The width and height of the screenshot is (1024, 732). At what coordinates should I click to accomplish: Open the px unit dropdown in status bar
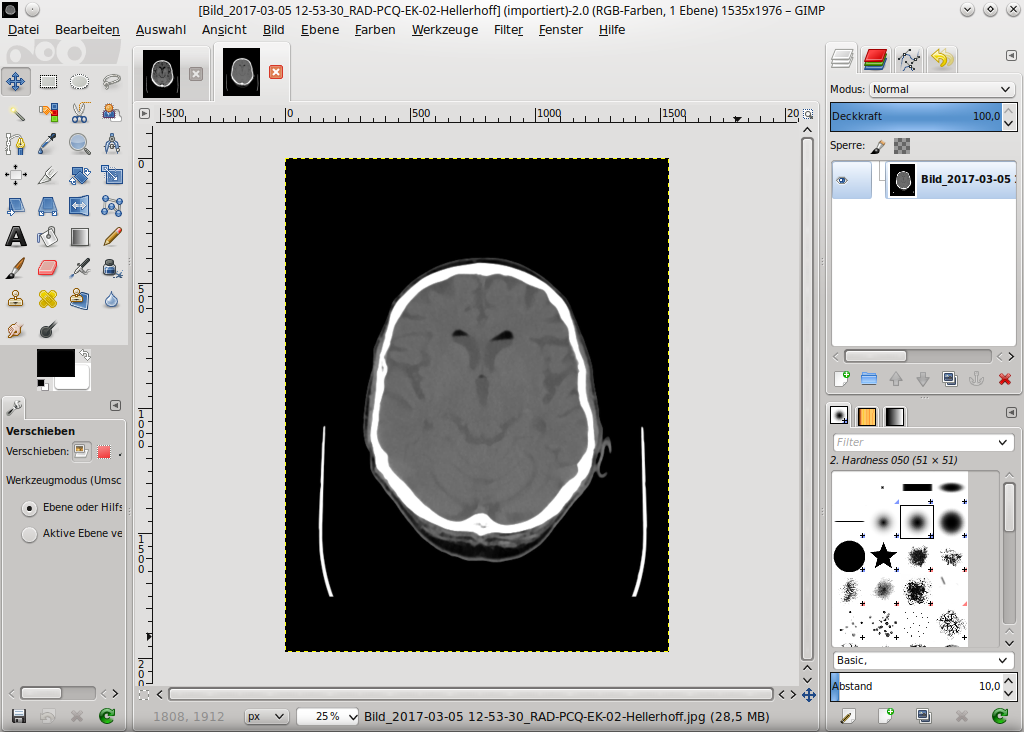[266, 716]
